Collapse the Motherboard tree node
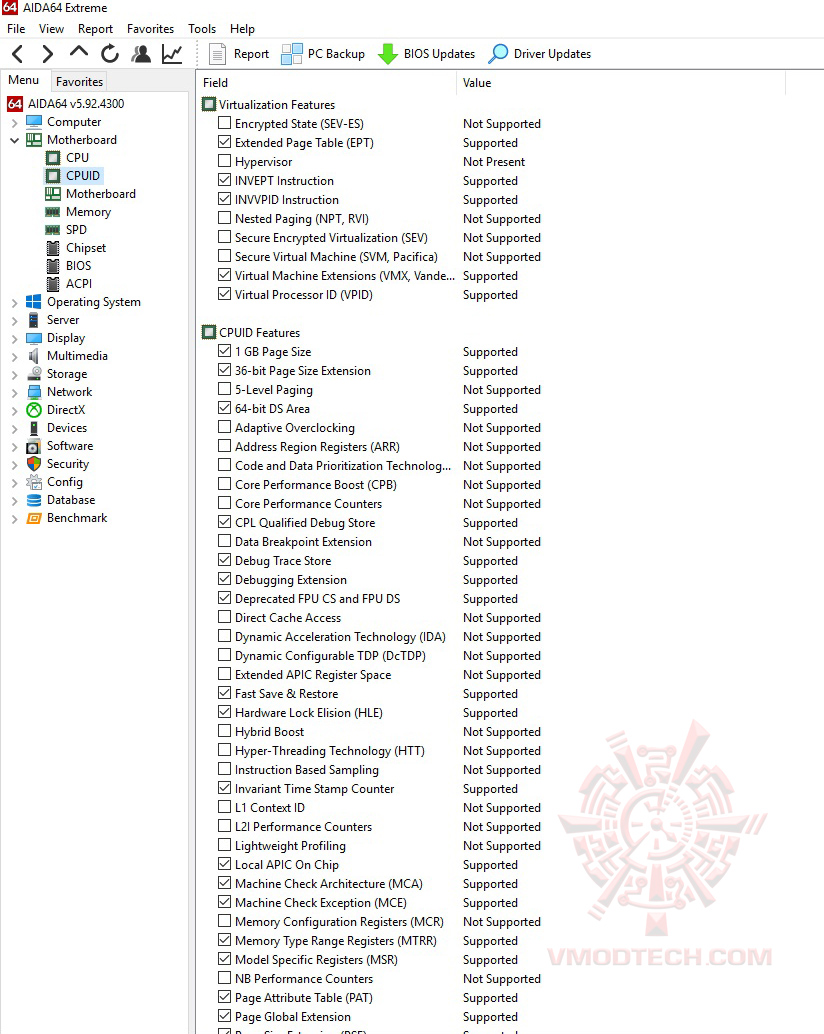The image size is (824, 1034). coord(14,140)
